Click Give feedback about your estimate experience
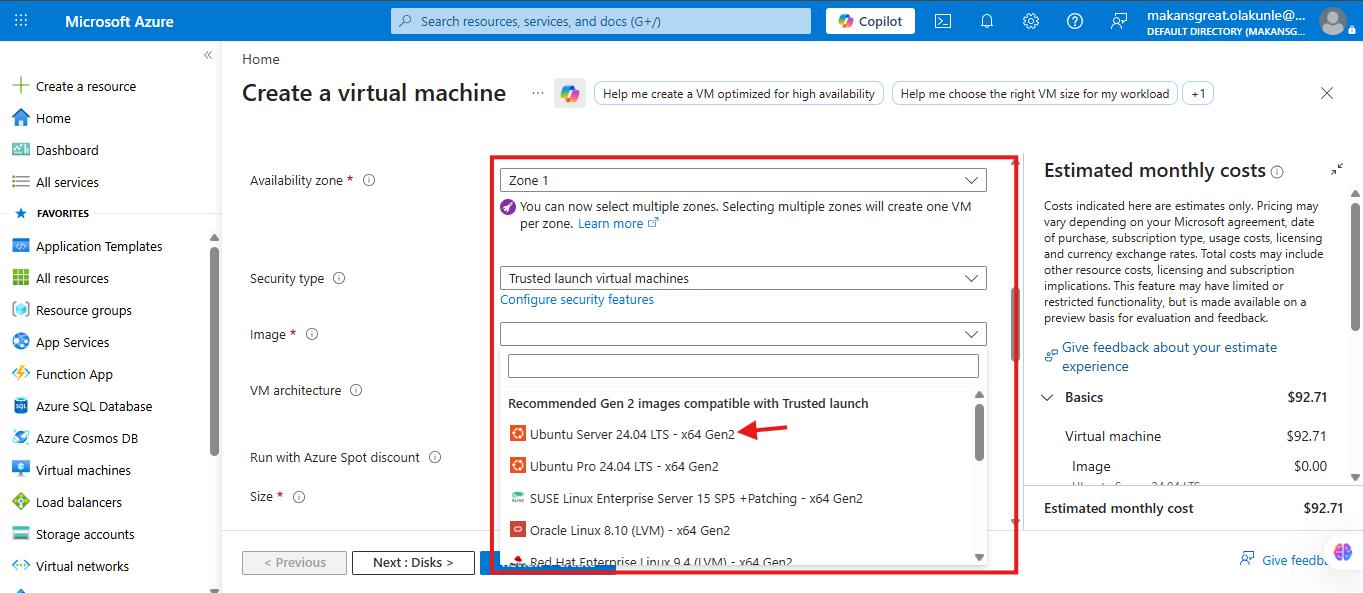Image resolution: width=1363 pixels, height=593 pixels. (1169, 357)
